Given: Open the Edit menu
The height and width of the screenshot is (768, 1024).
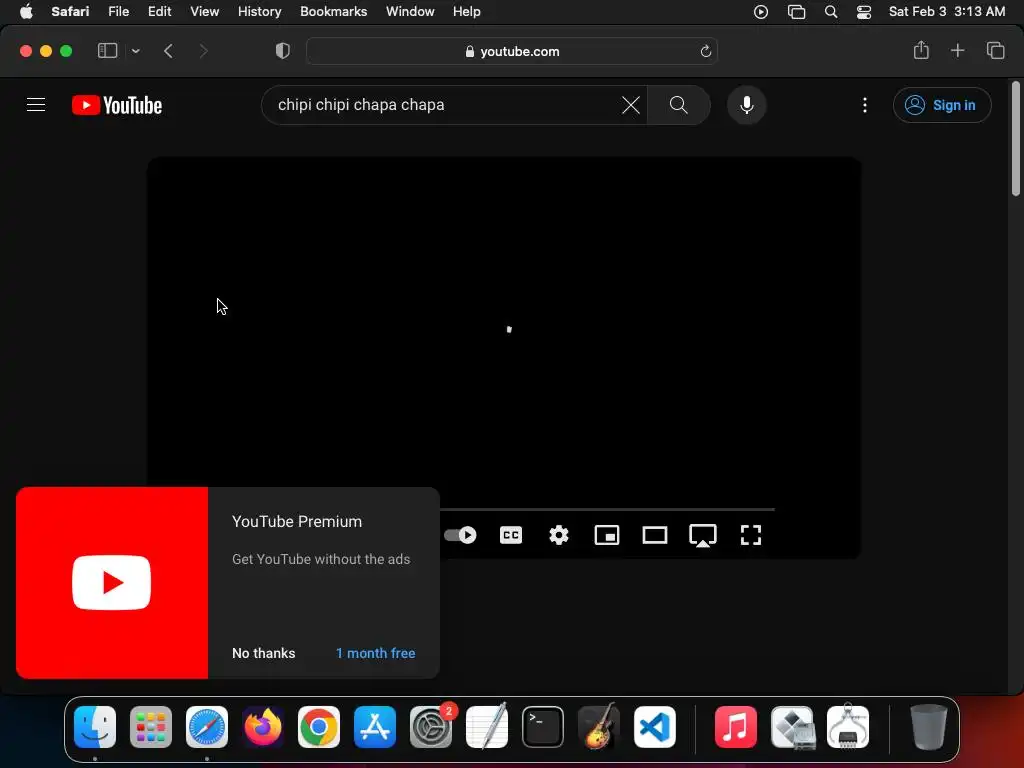Looking at the screenshot, I should (159, 11).
